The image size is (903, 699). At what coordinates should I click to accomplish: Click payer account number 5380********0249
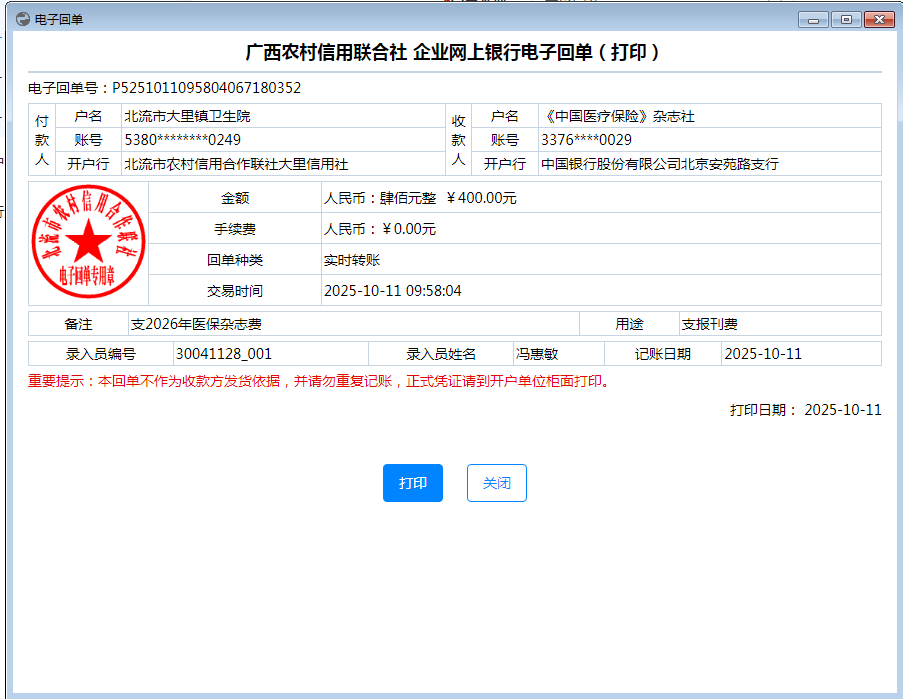pyautogui.click(x=182, y=140)
